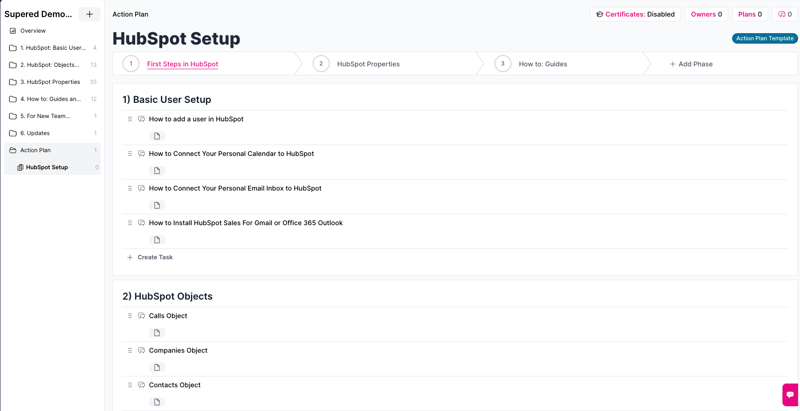This screenshot has width=800, height=411.
Task: Click document icon under How to add a user
Action: click(157, 136)
